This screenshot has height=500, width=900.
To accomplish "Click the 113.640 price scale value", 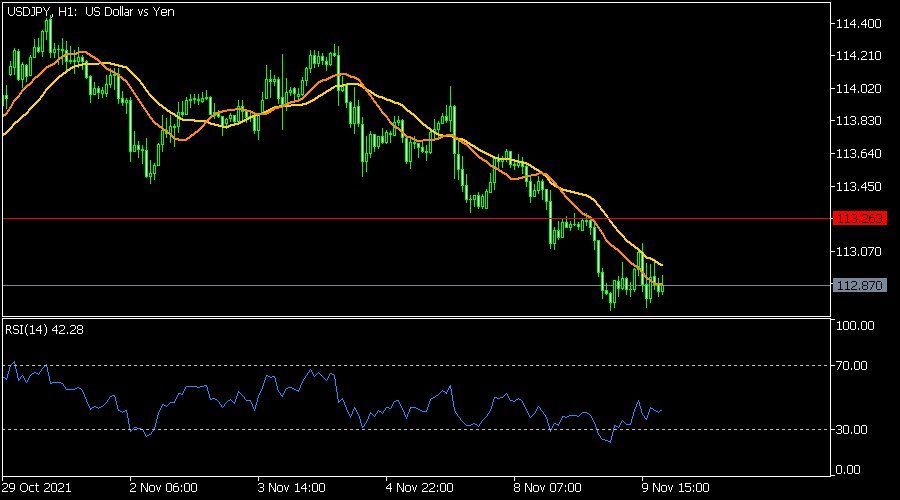I will click(x=859, y=153).
